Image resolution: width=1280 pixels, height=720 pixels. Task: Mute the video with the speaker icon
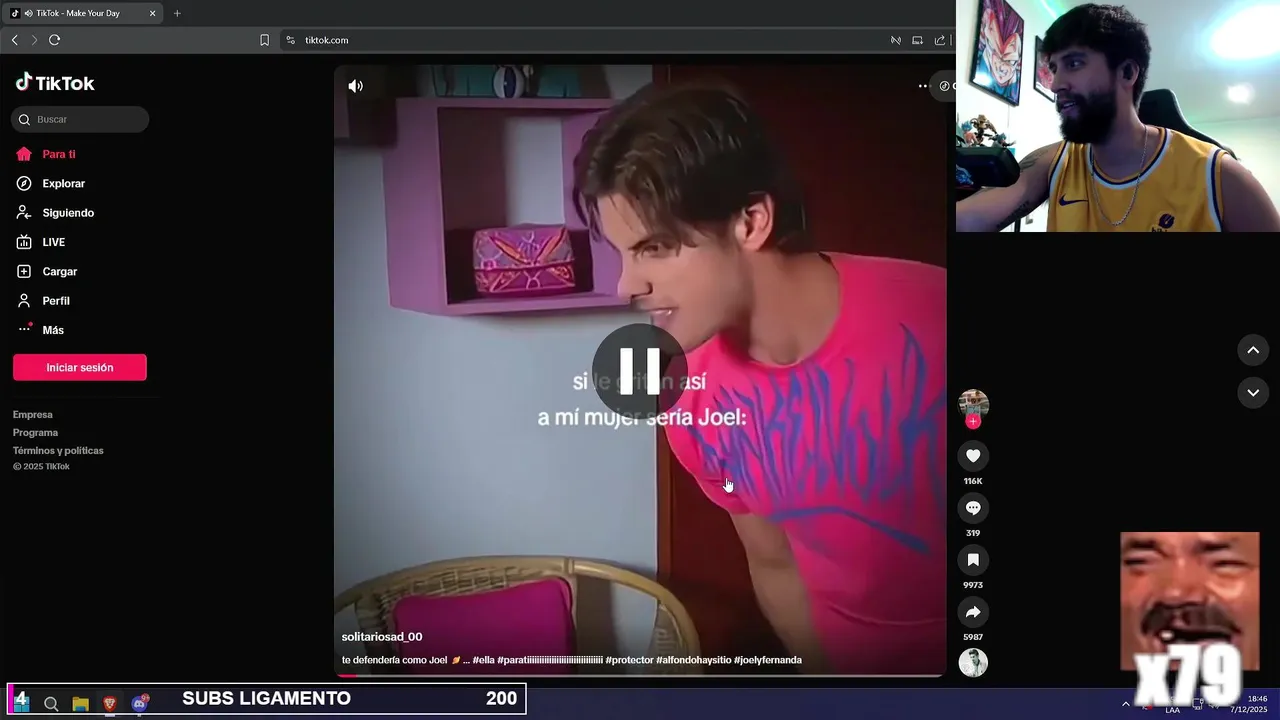pos(355,86)
